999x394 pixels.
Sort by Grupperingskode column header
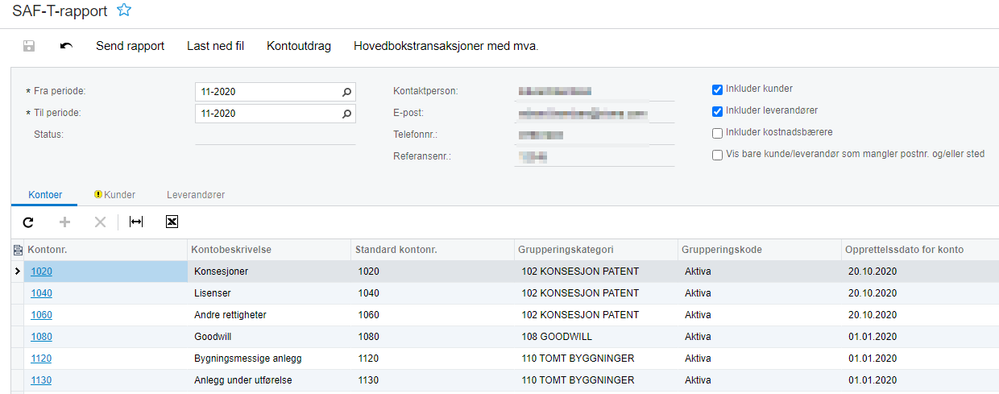[x=759, y=250]
